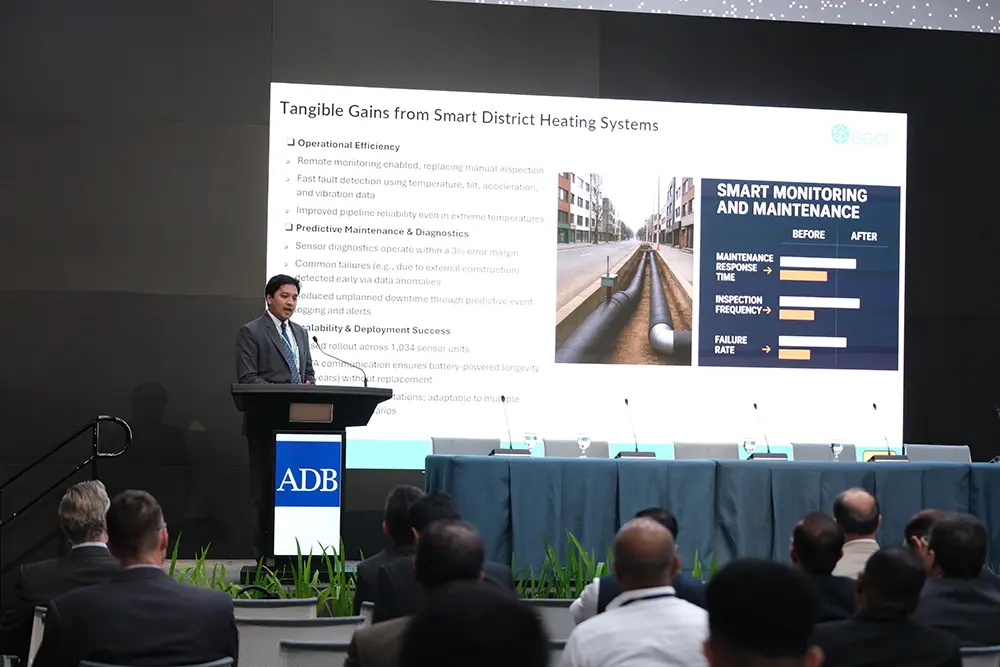Viewport: 1000px width, 667px height.
Task: Click the 'Fast fault detection using temperature' line
Action: pyautogui.click(x=417, y=183)
